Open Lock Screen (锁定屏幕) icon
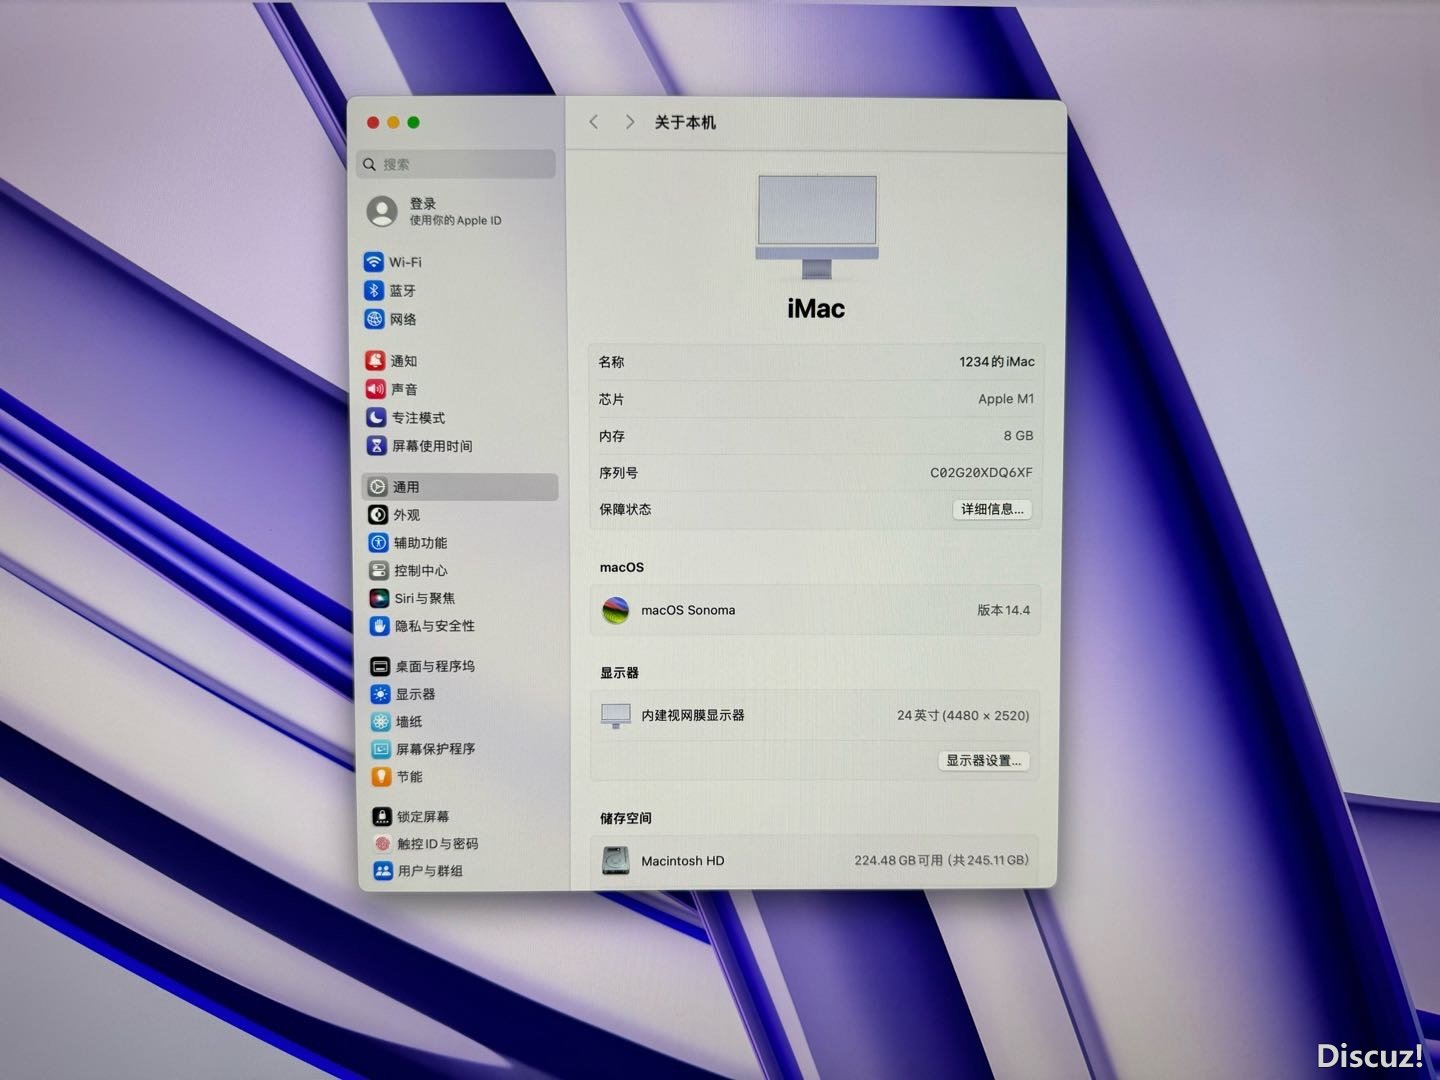 click(382, 816)
